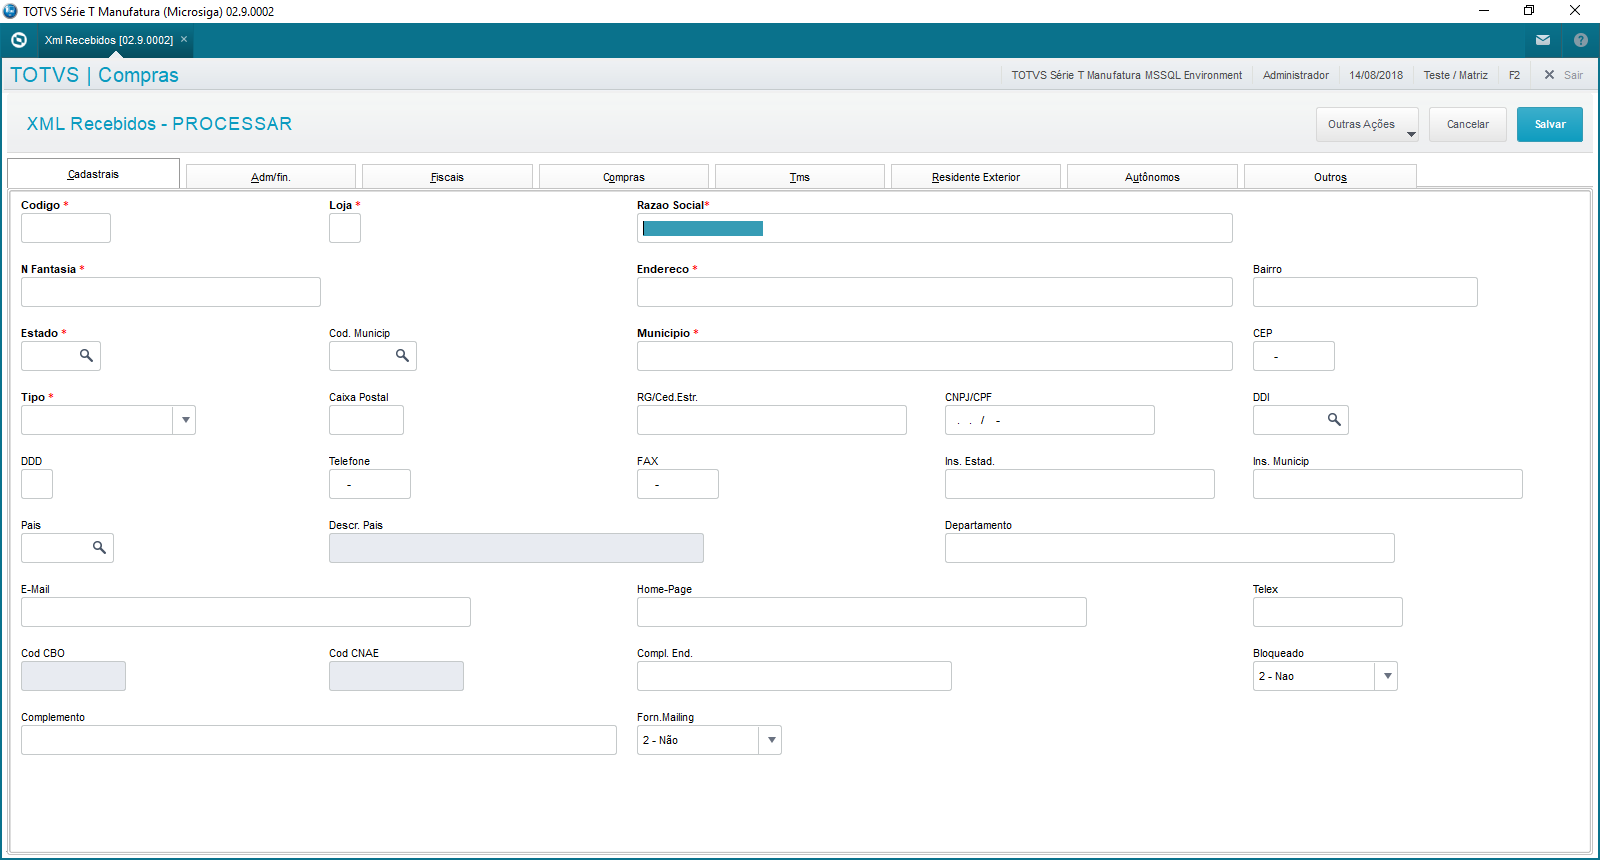Open the Bloqueado dropdown list

1387,677
